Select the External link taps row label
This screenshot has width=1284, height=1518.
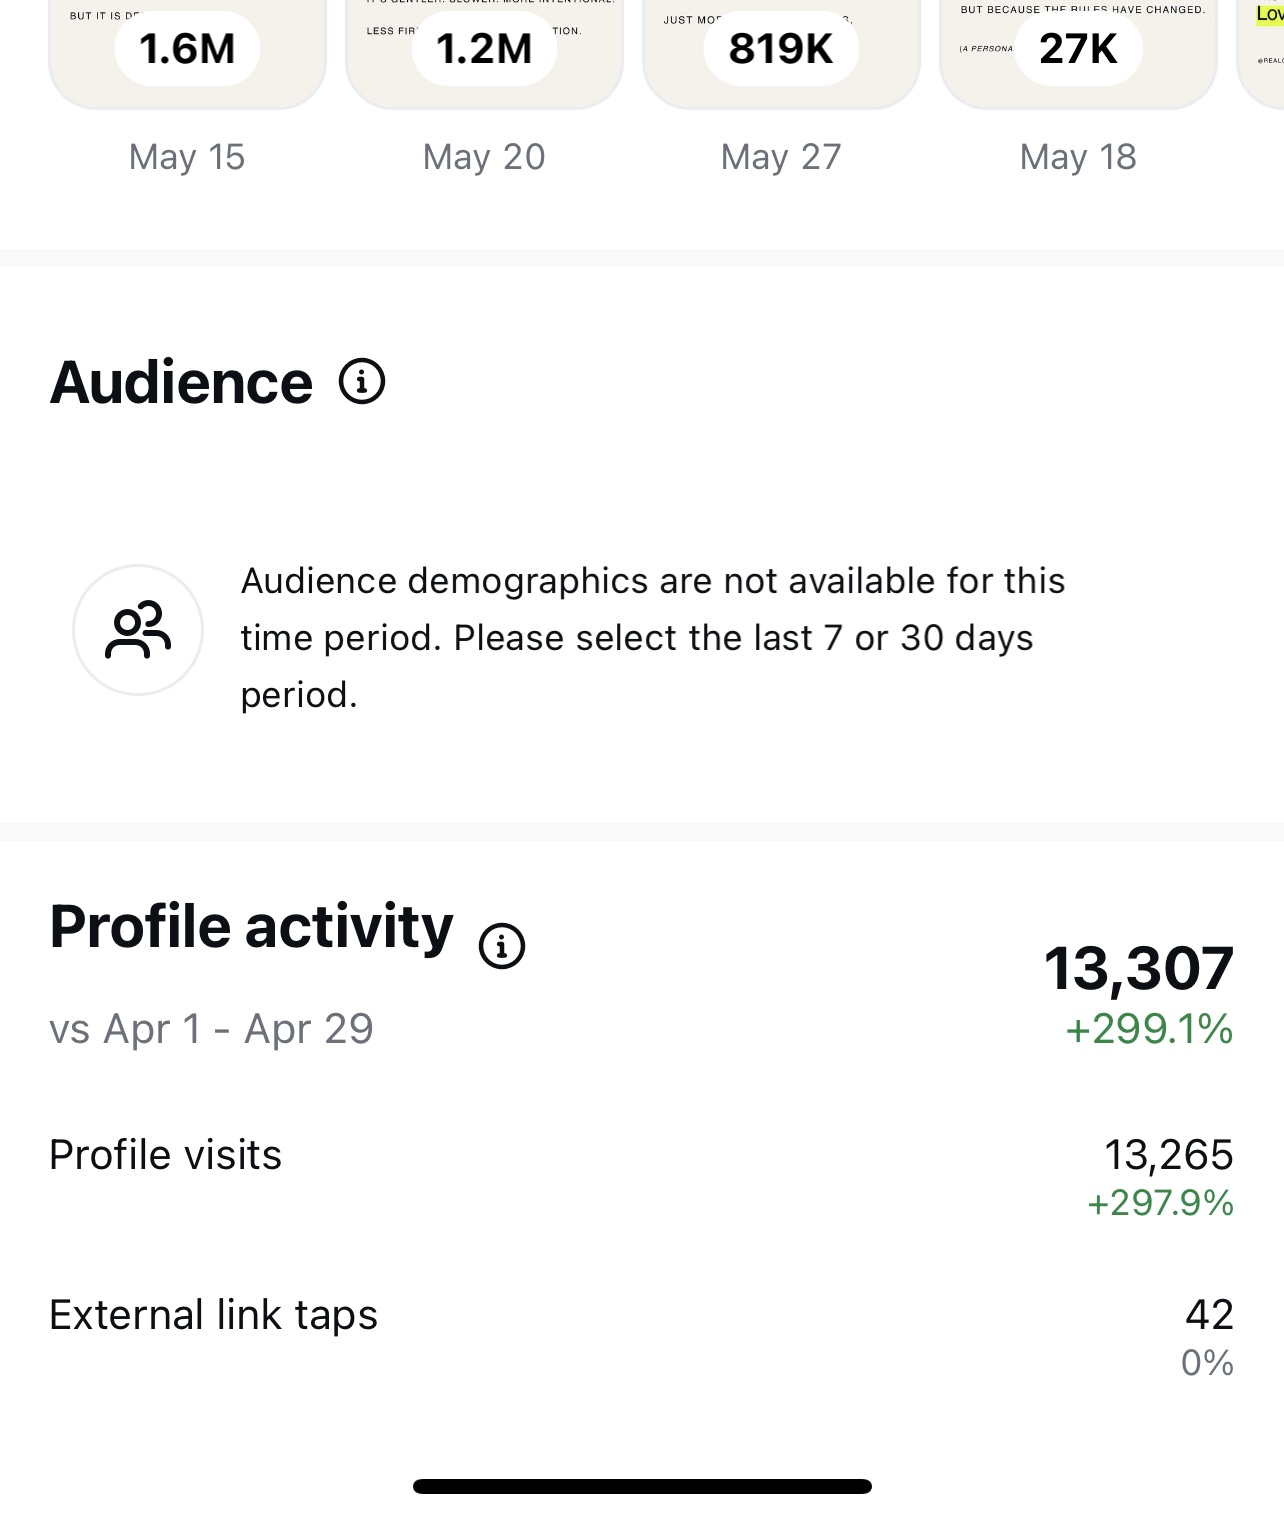pyautogui.click(x=214, y=1315)
